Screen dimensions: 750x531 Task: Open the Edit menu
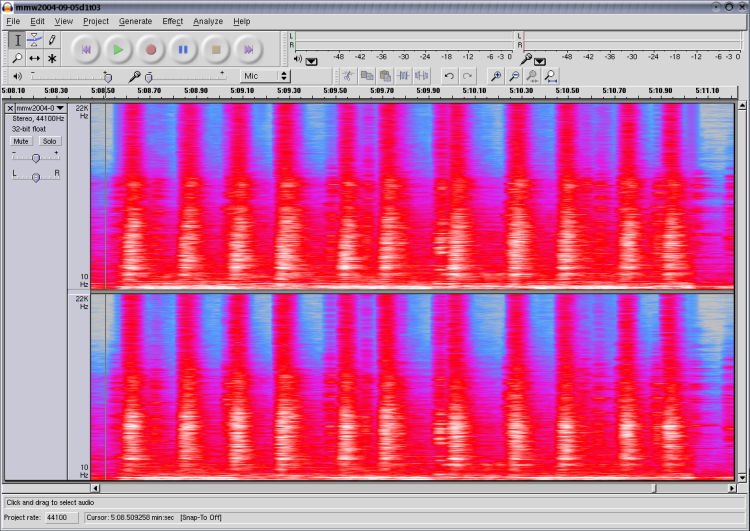coord(37,21)
